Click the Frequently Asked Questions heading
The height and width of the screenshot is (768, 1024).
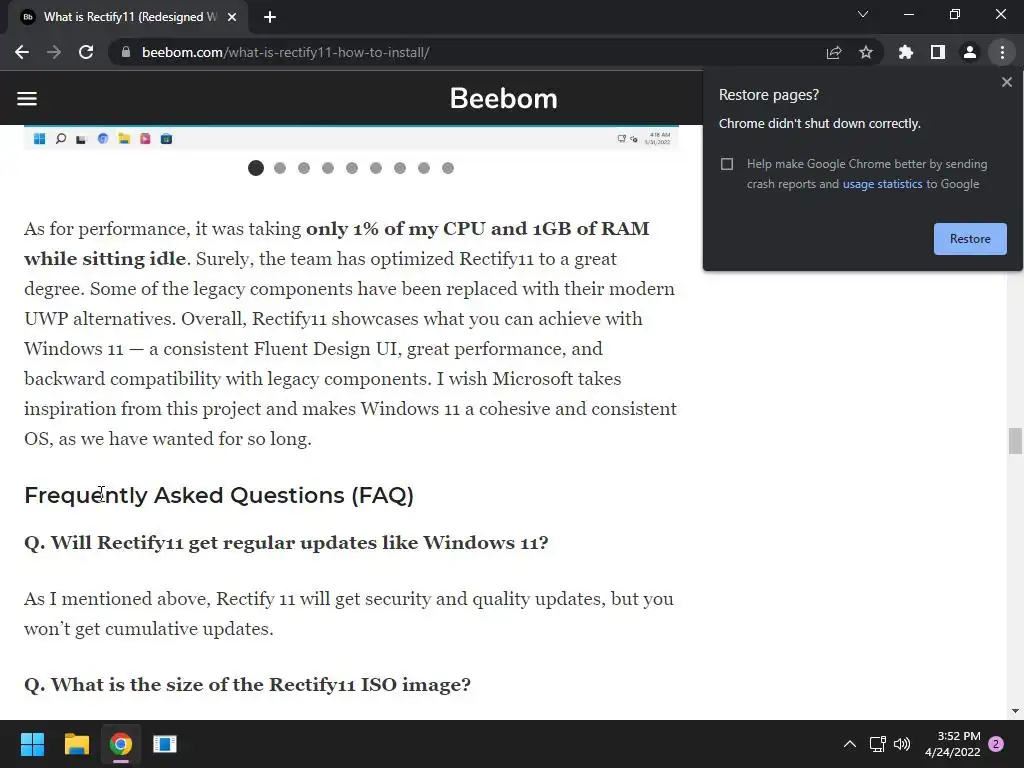click(x=219, y=495)
